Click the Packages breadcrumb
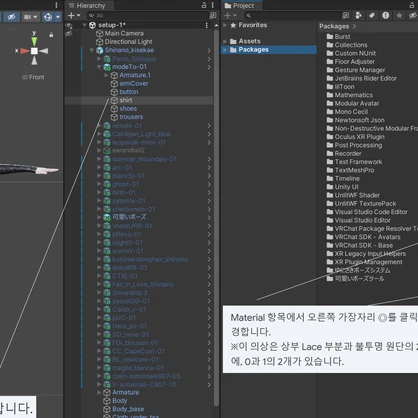 (x=334, y=26)
